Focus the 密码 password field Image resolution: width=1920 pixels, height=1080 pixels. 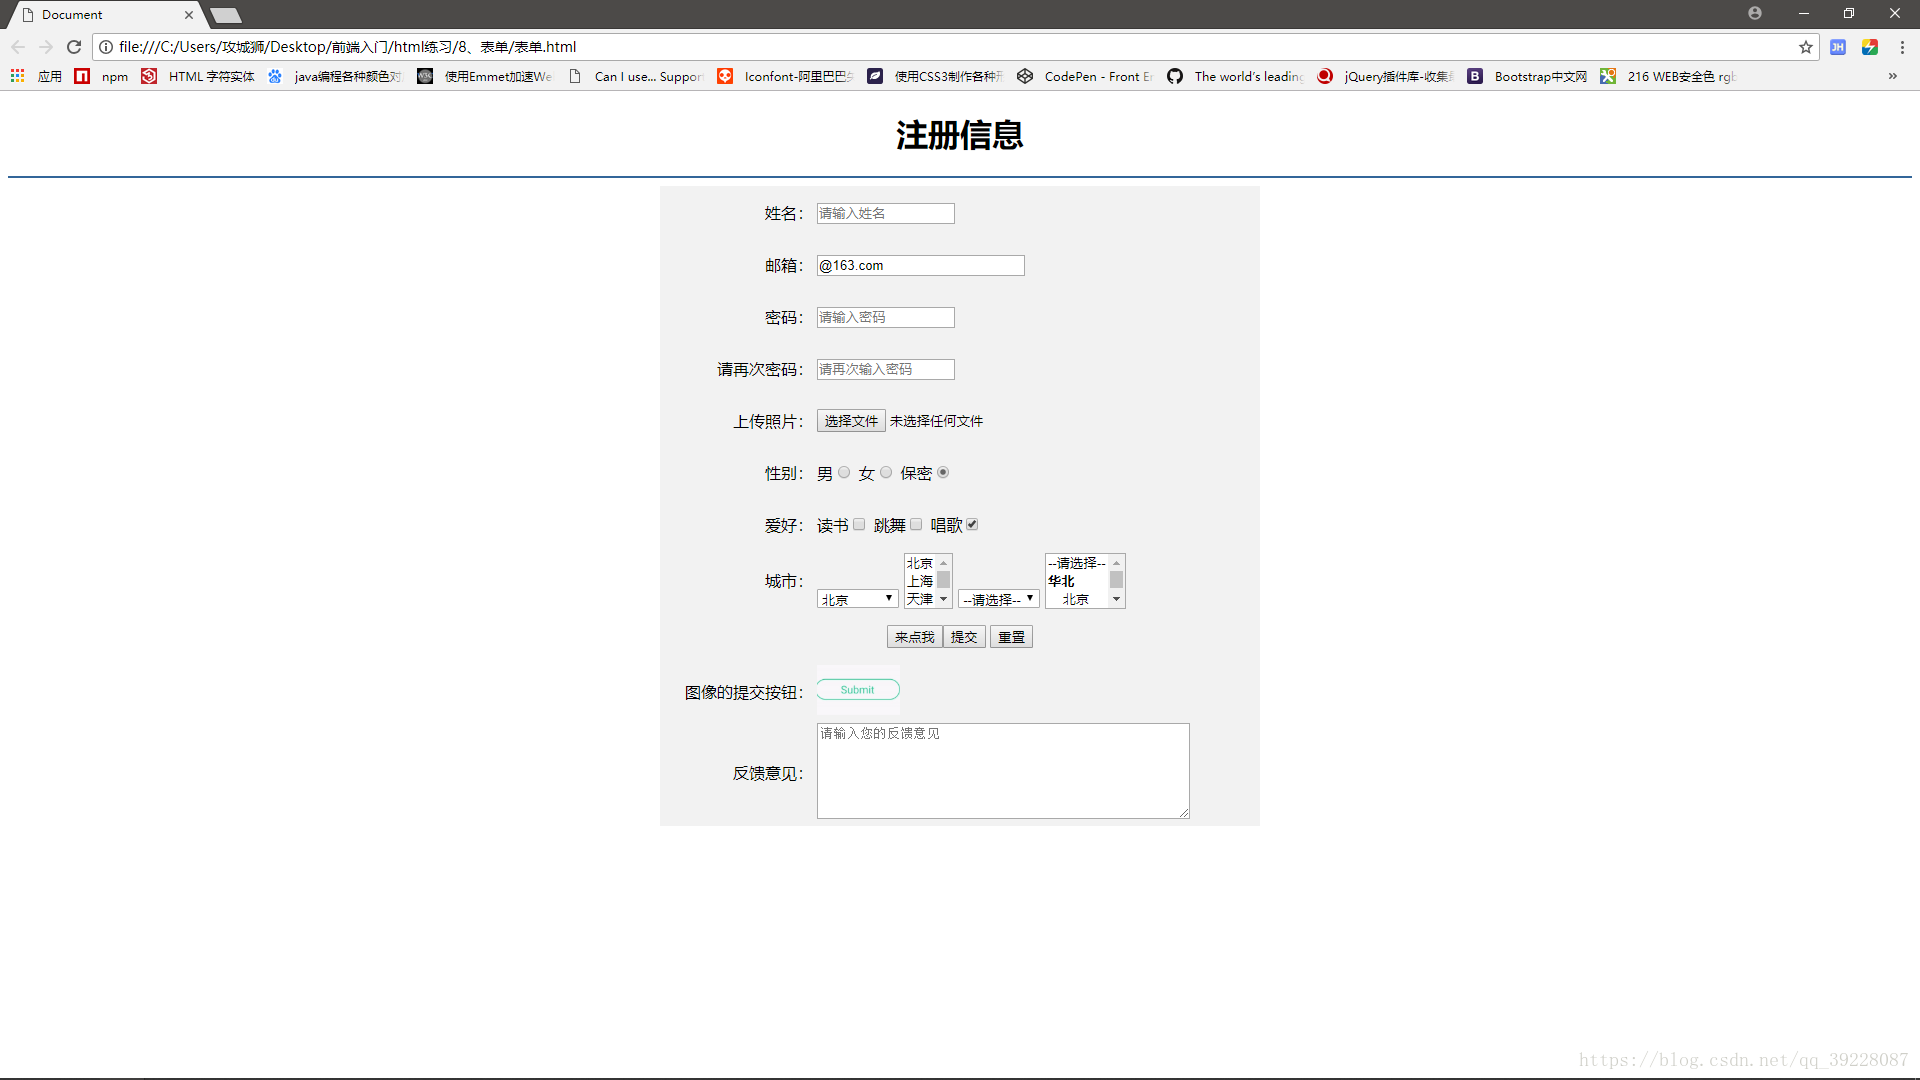point(886,317)
